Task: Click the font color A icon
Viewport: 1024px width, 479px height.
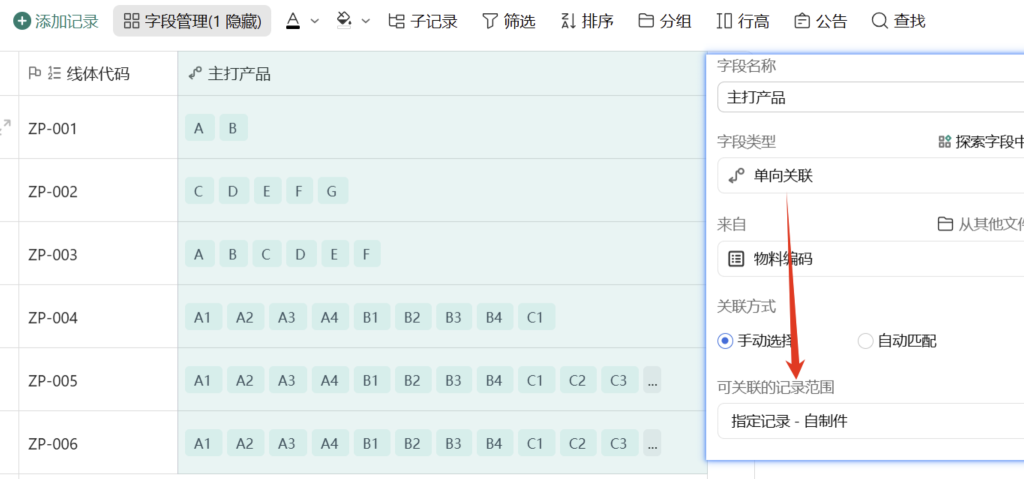Action: coord(293,21)
